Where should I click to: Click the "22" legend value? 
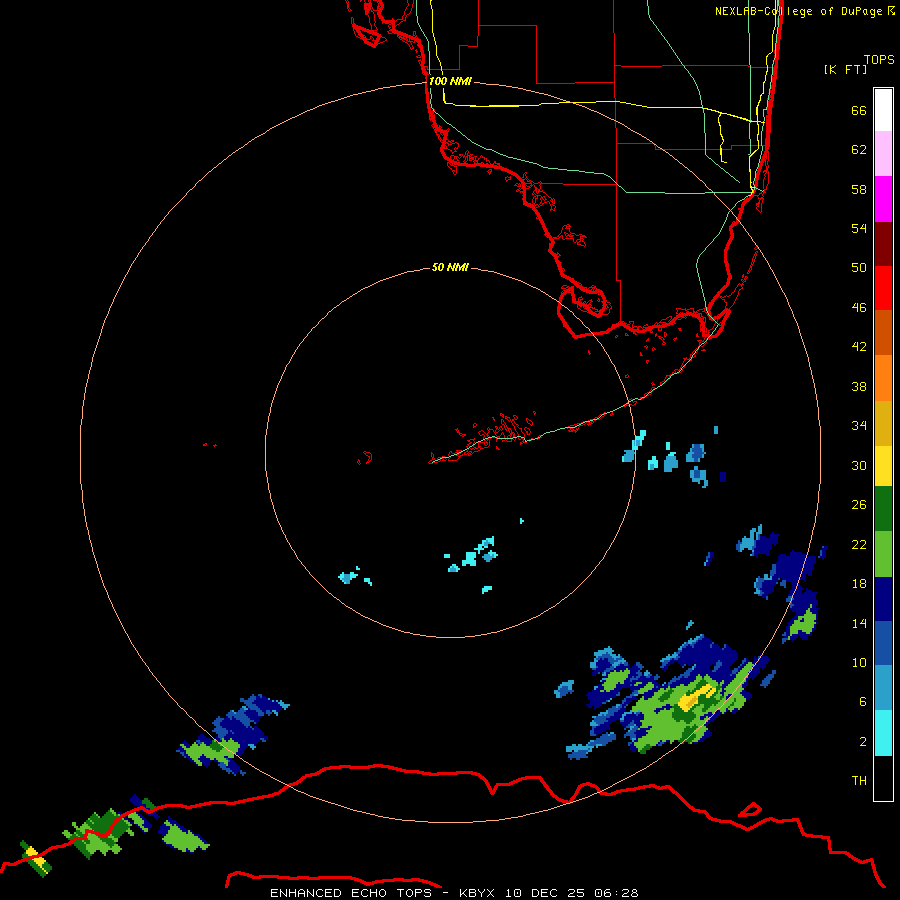[x=859, y=544]
